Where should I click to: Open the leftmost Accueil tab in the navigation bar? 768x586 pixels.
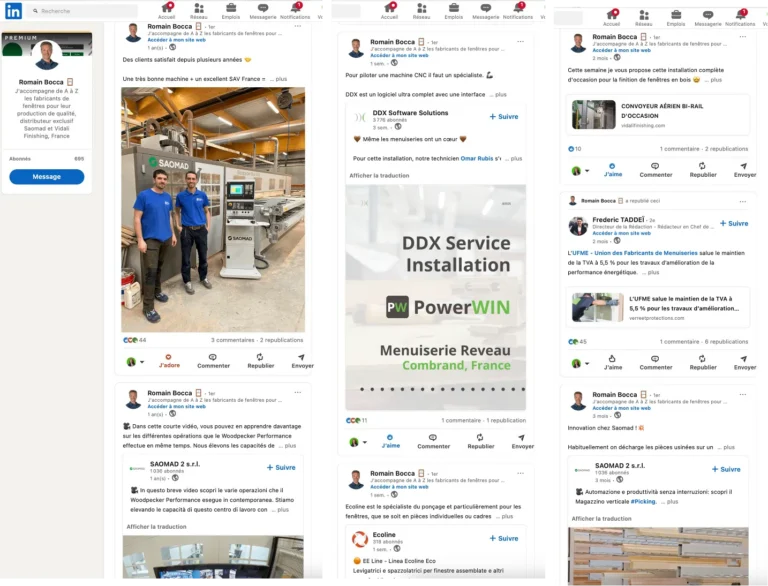tap(167, 11)
